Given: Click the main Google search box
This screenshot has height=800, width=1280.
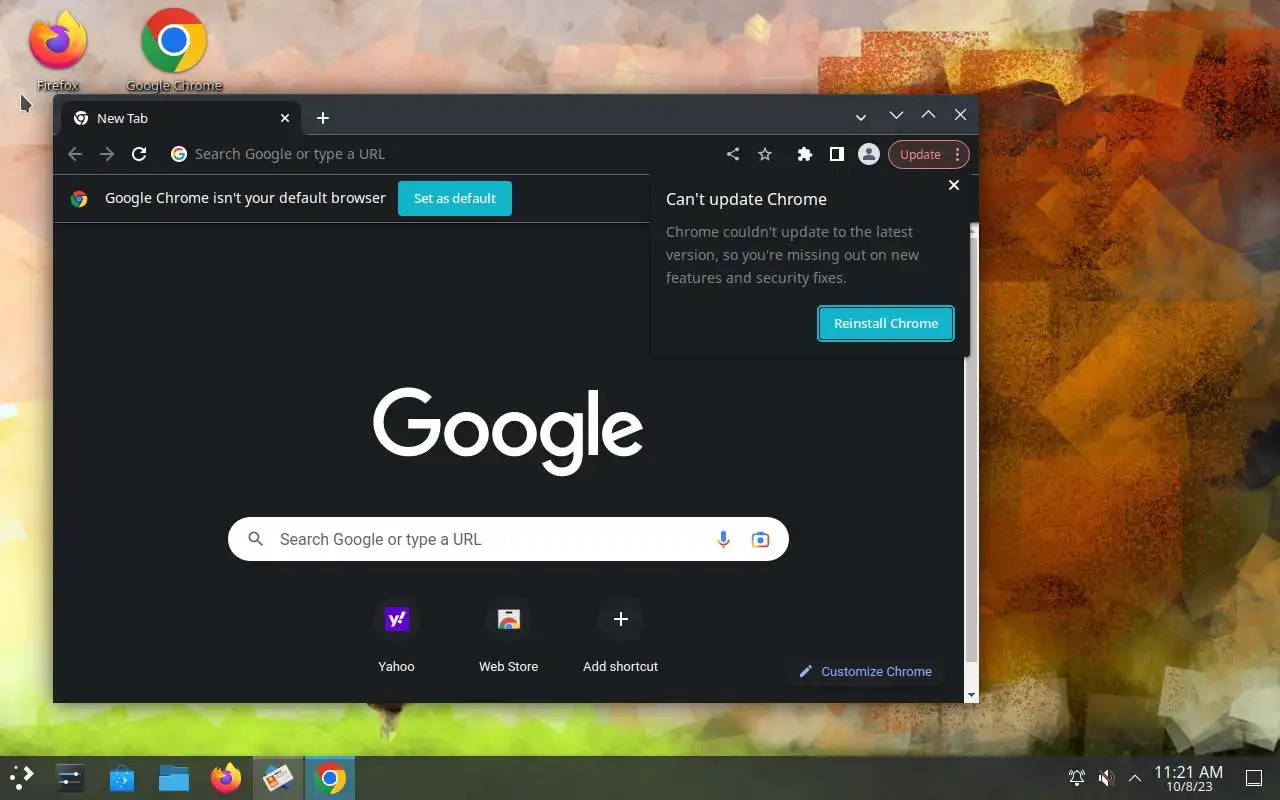Looking at the screenshot, I should 508,539.
